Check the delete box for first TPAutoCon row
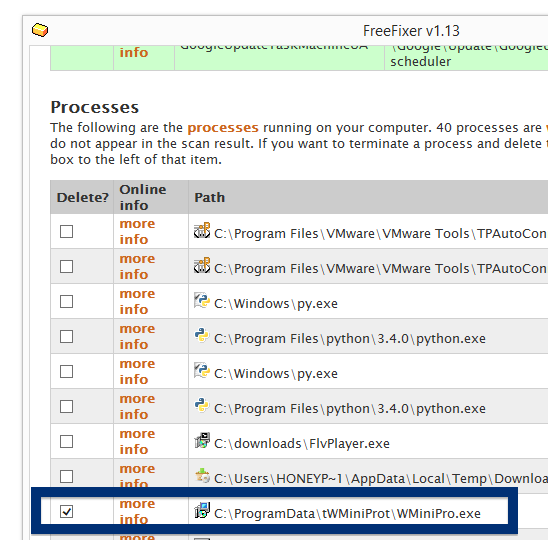 pyautogui.click(x=66, y=231)
